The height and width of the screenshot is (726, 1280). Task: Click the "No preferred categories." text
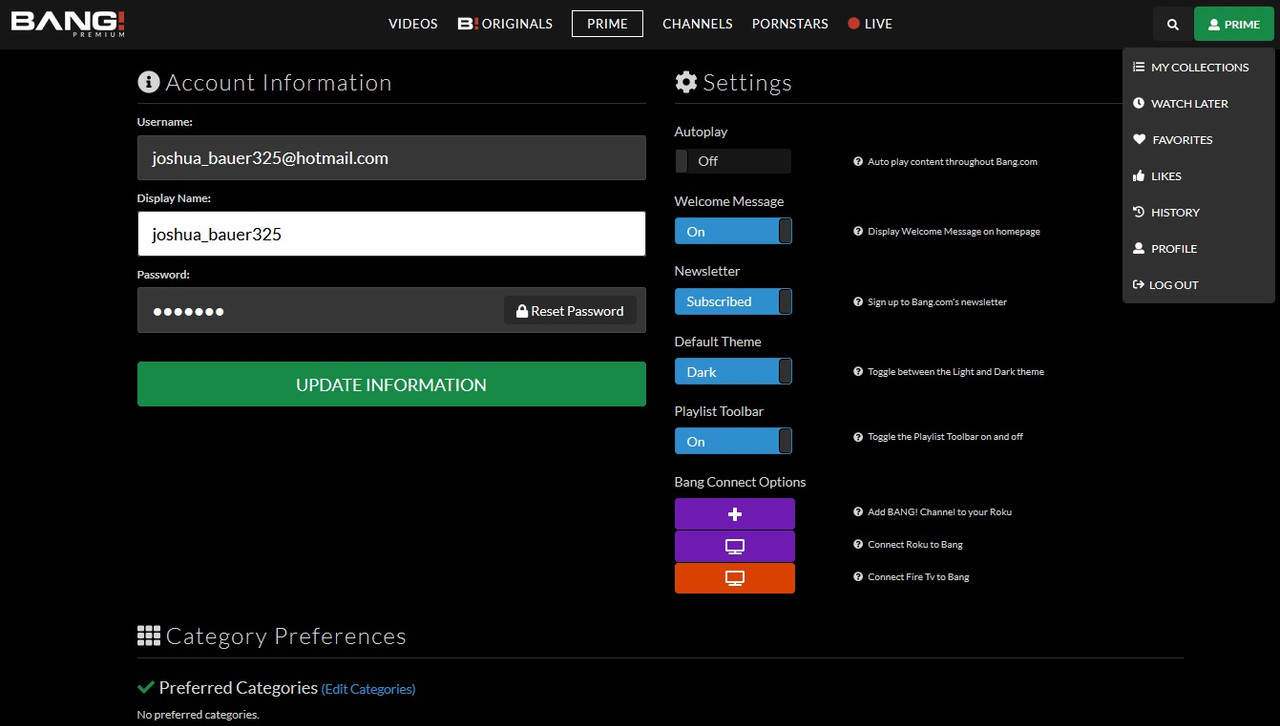click(198, 714)
